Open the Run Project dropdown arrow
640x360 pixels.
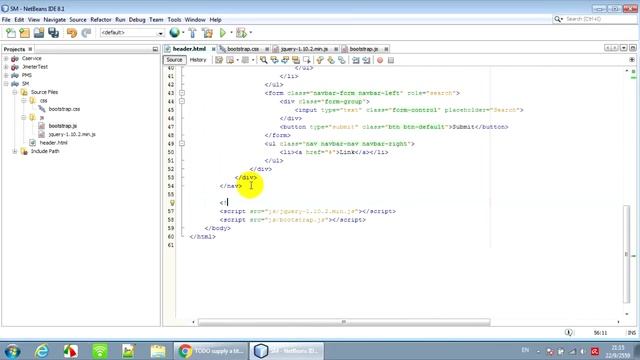click(231, 33)
